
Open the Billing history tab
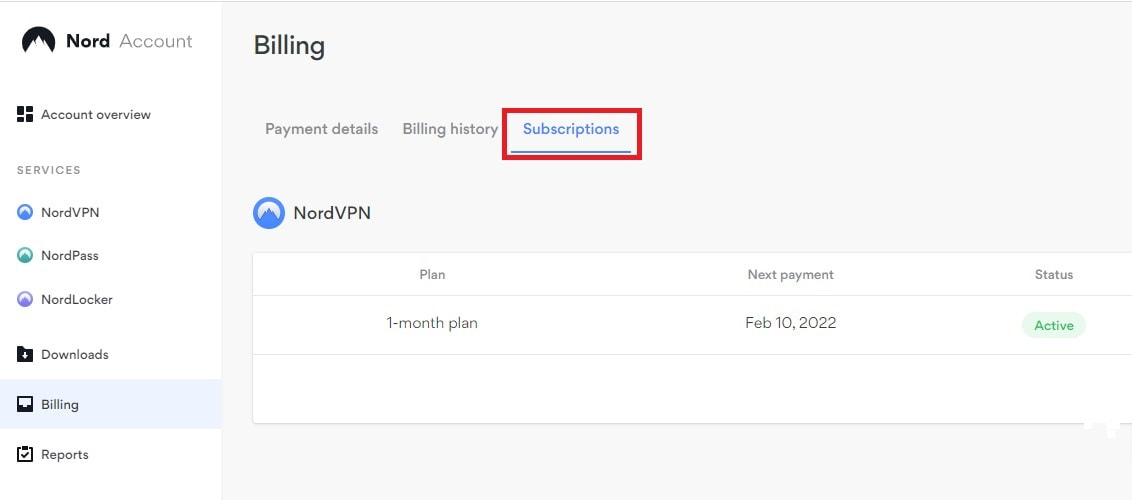click(450, 129)
